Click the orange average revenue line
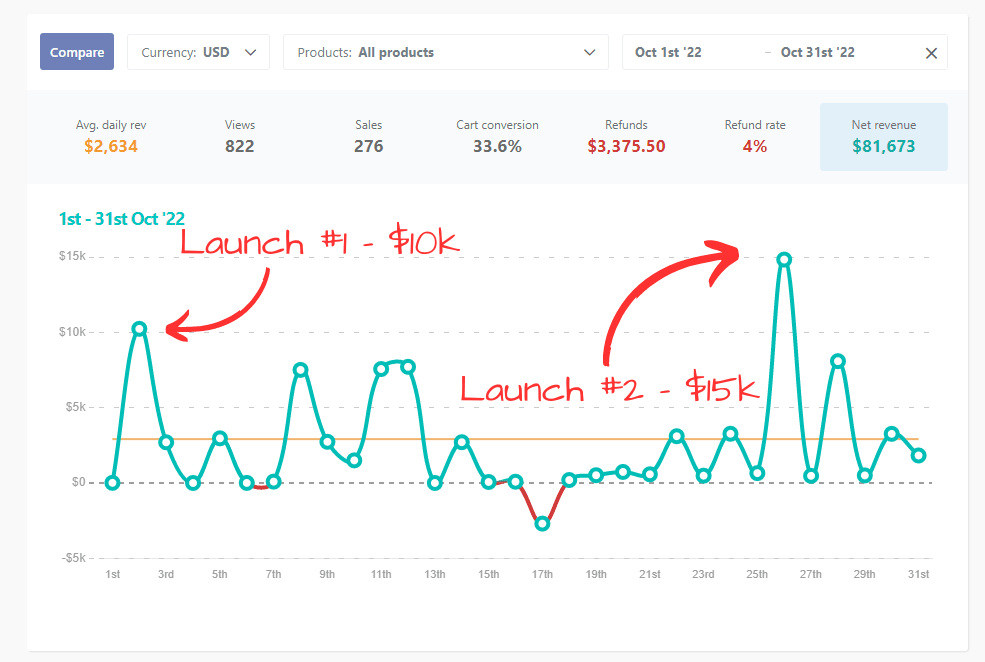The height and width of the screenshot is (662, 985). 600,439
